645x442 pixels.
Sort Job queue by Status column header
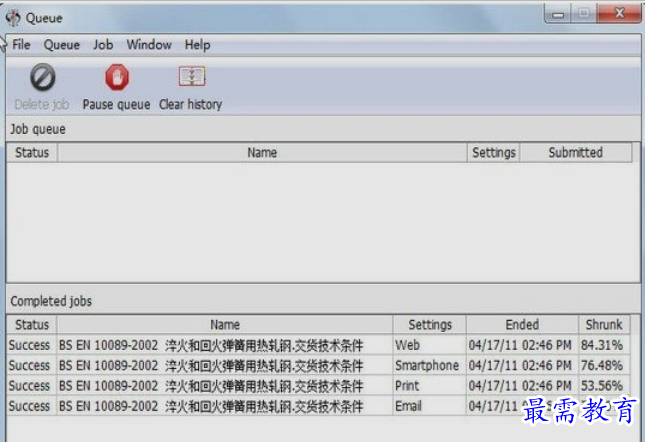32,153
